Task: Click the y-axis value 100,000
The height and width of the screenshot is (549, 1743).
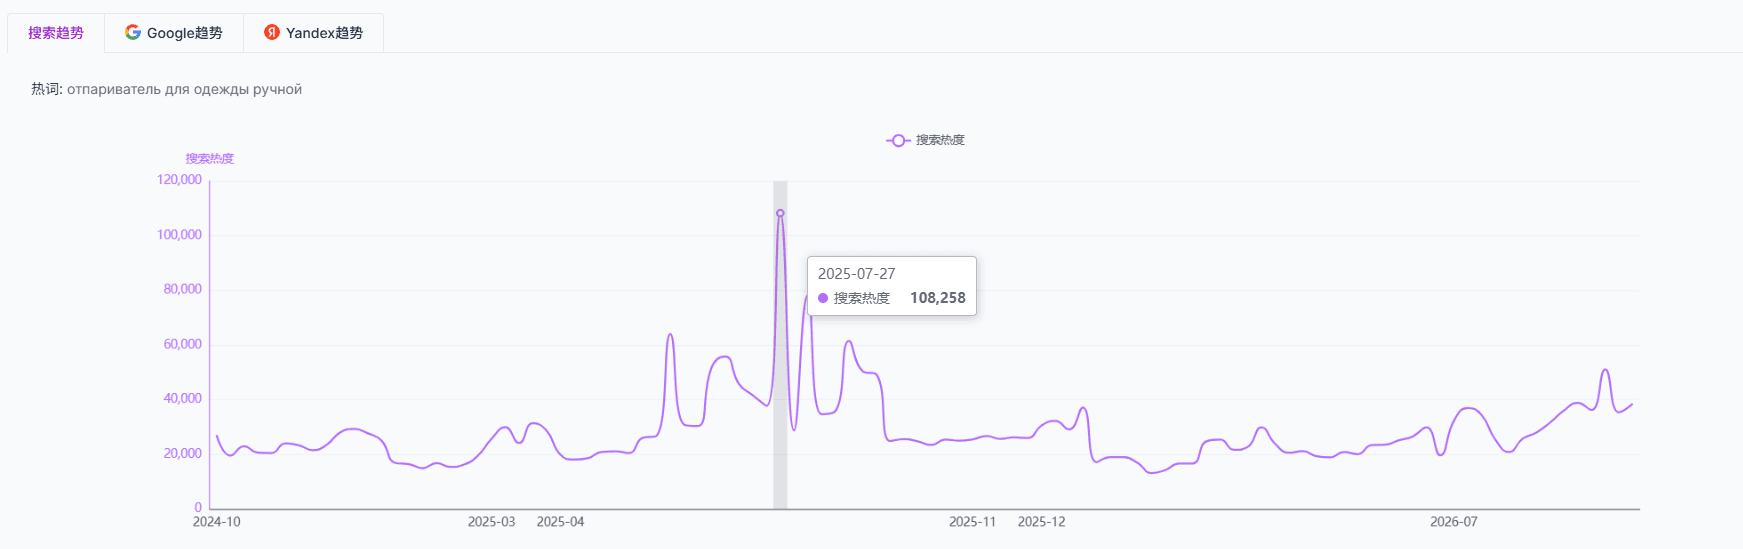Action: (x=179, y=235)
